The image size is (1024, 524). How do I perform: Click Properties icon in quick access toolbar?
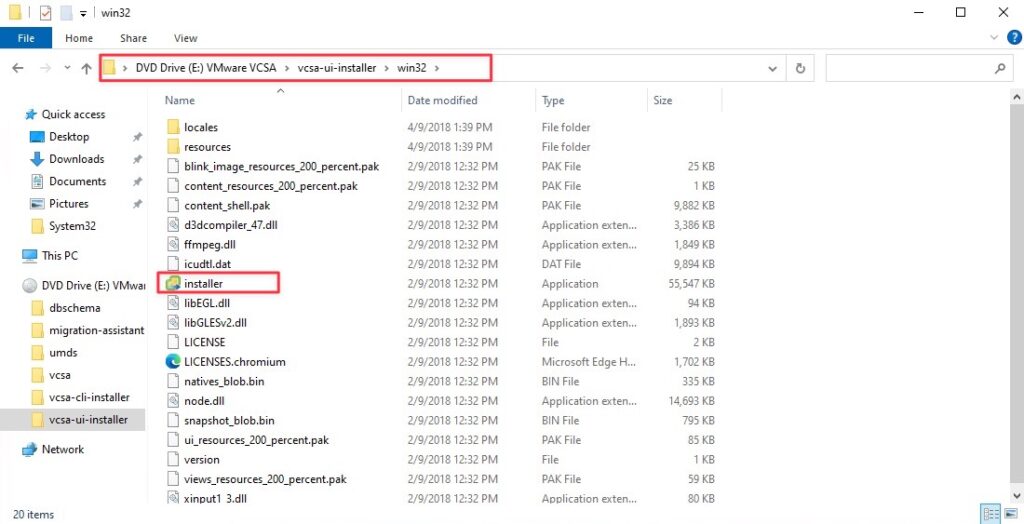point(45,12)
